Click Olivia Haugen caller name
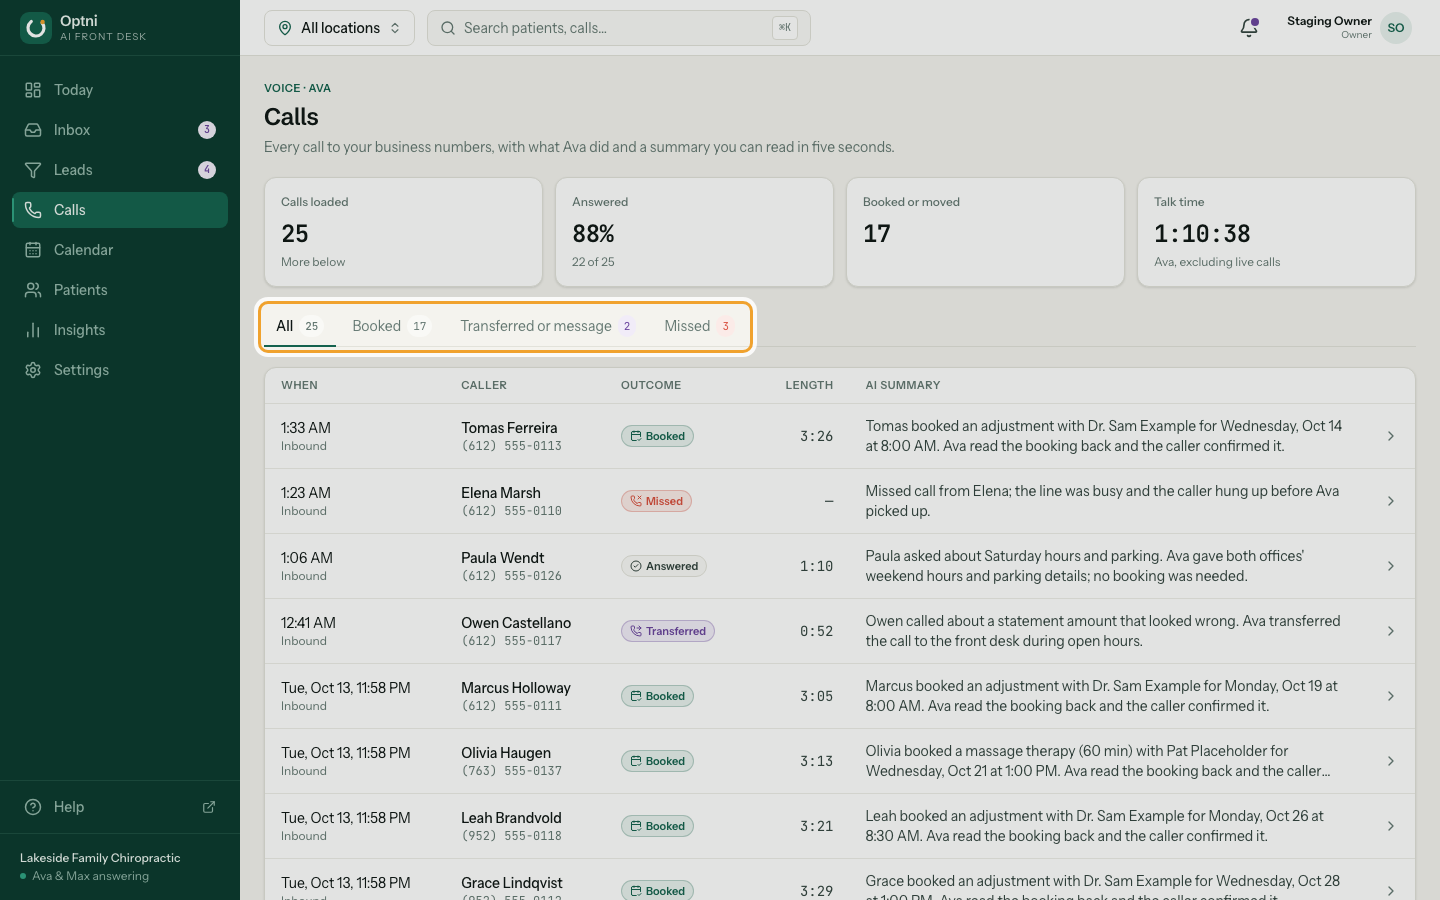Image resolution: width=1440 pixels, height=900 pixels. coord(506,753)
